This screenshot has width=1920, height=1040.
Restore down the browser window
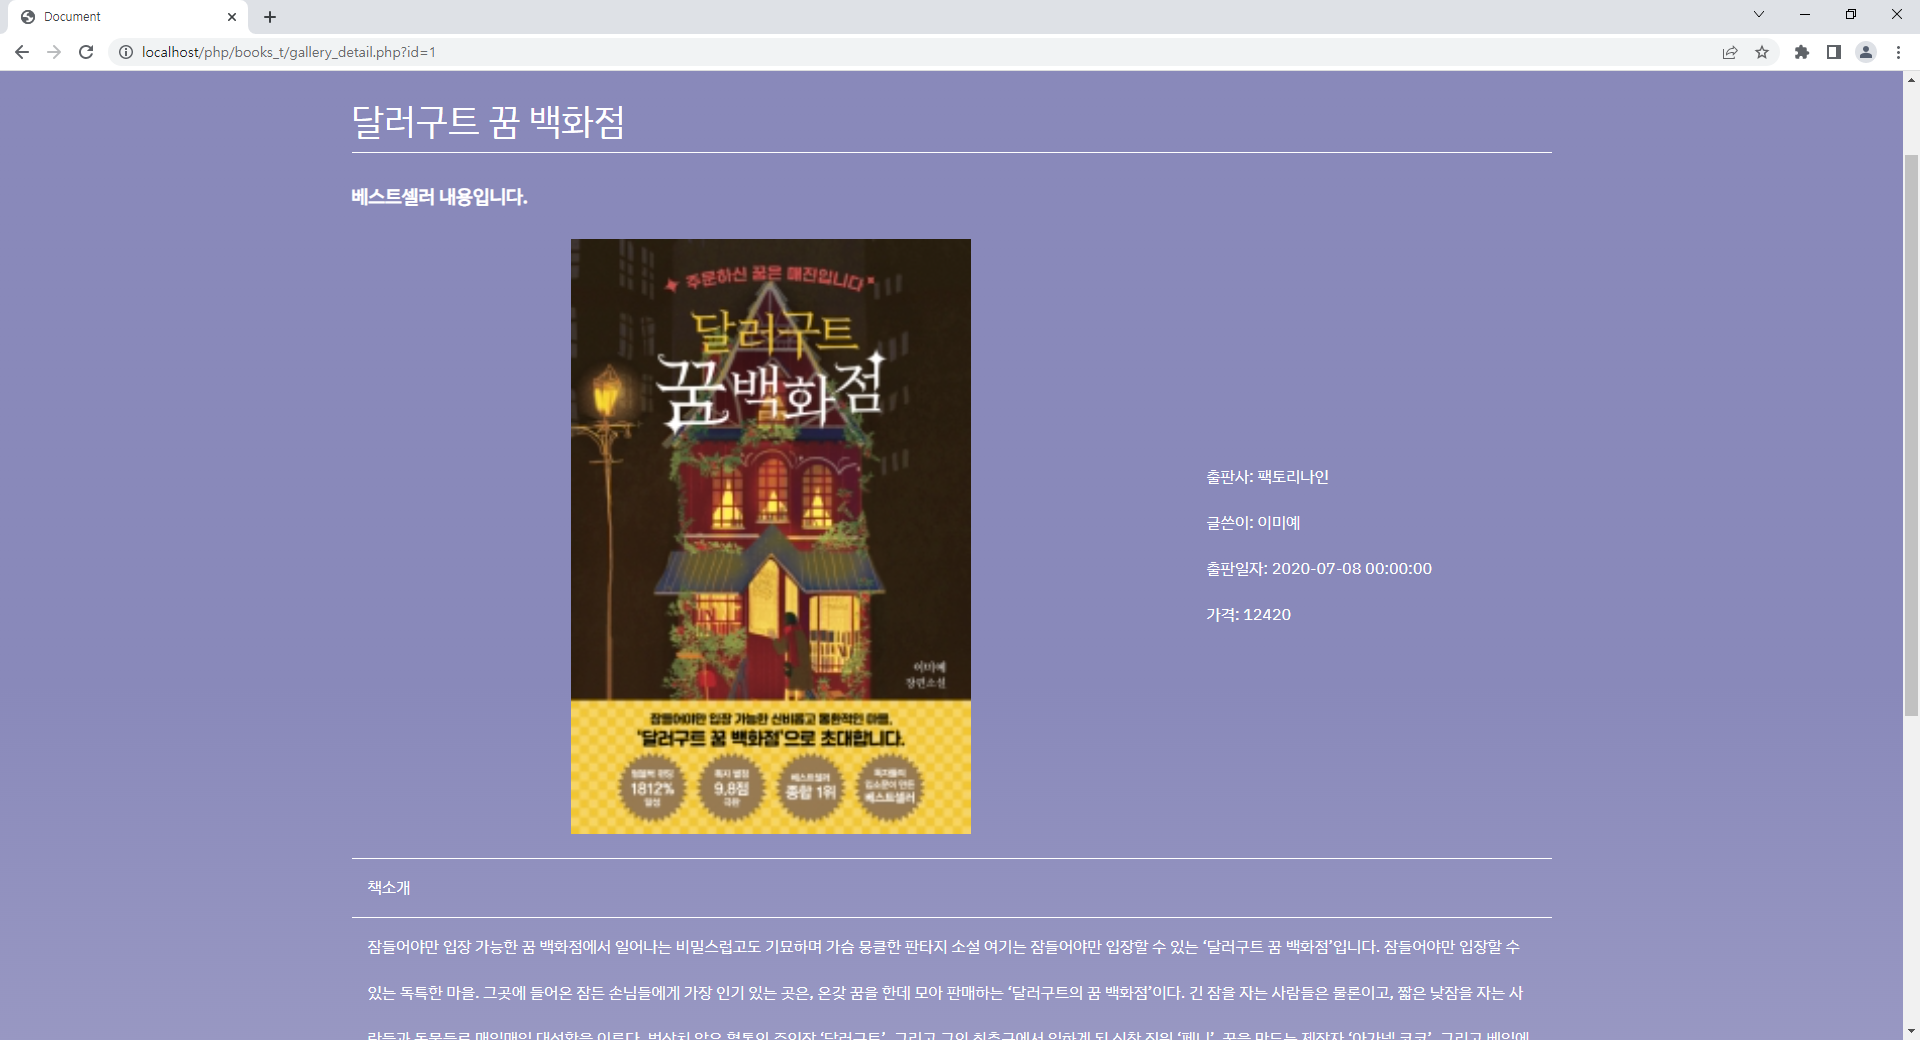1851,14
